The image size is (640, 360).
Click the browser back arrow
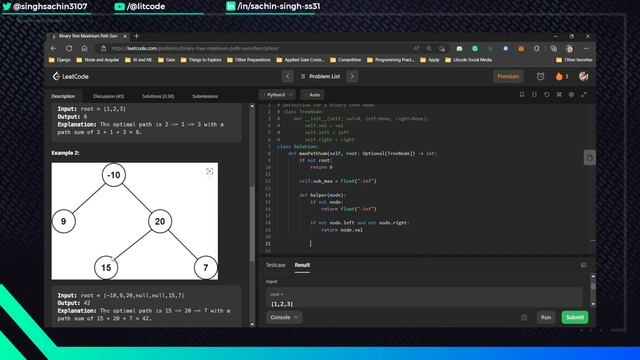coord(53,48)
